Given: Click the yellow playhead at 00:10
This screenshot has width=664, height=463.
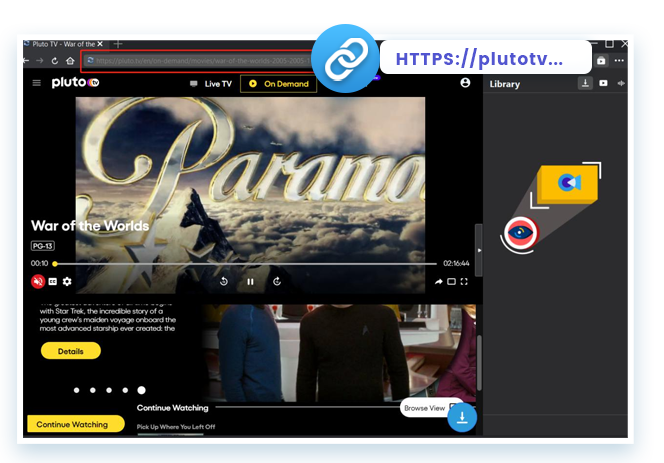Looking at the screenshot, I should tap(55, 263).
